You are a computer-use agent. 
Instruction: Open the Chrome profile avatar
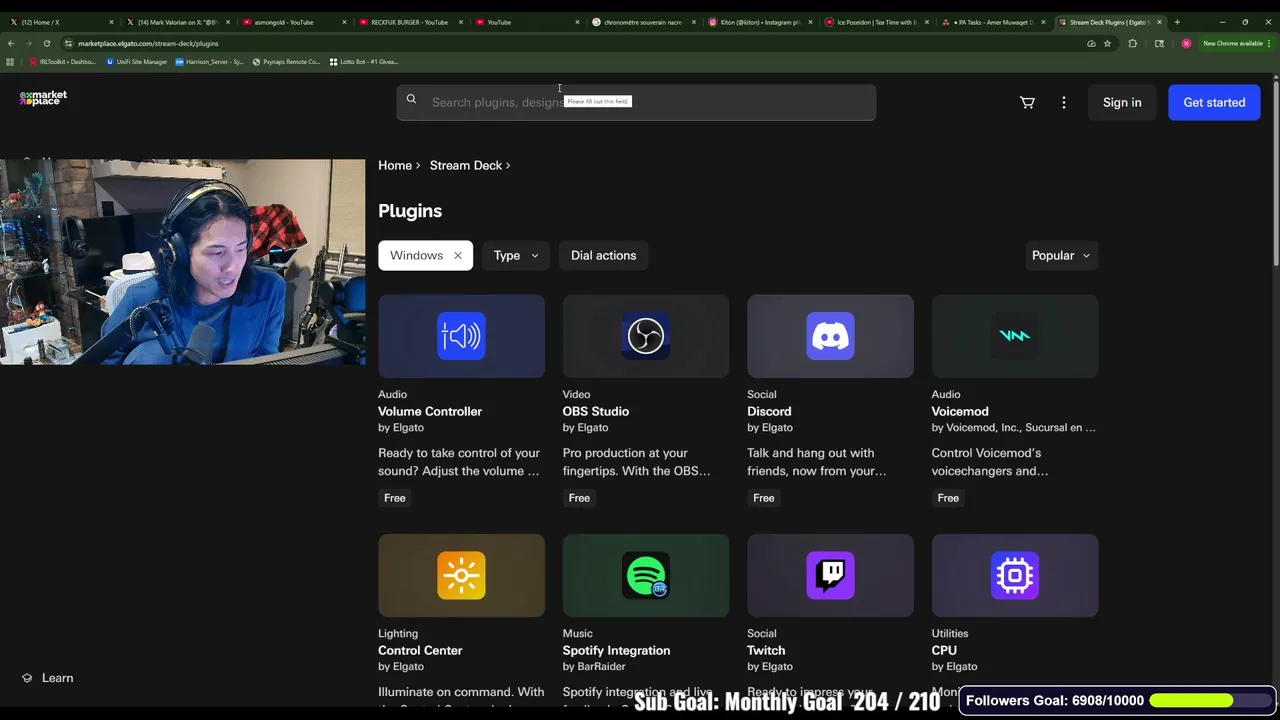1186,43
